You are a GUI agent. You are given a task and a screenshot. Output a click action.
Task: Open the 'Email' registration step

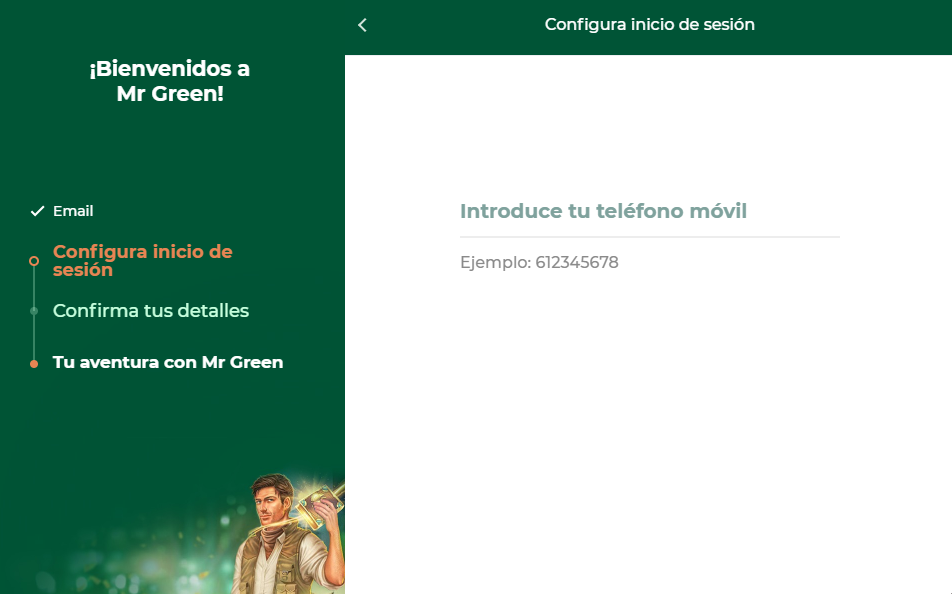73,211
